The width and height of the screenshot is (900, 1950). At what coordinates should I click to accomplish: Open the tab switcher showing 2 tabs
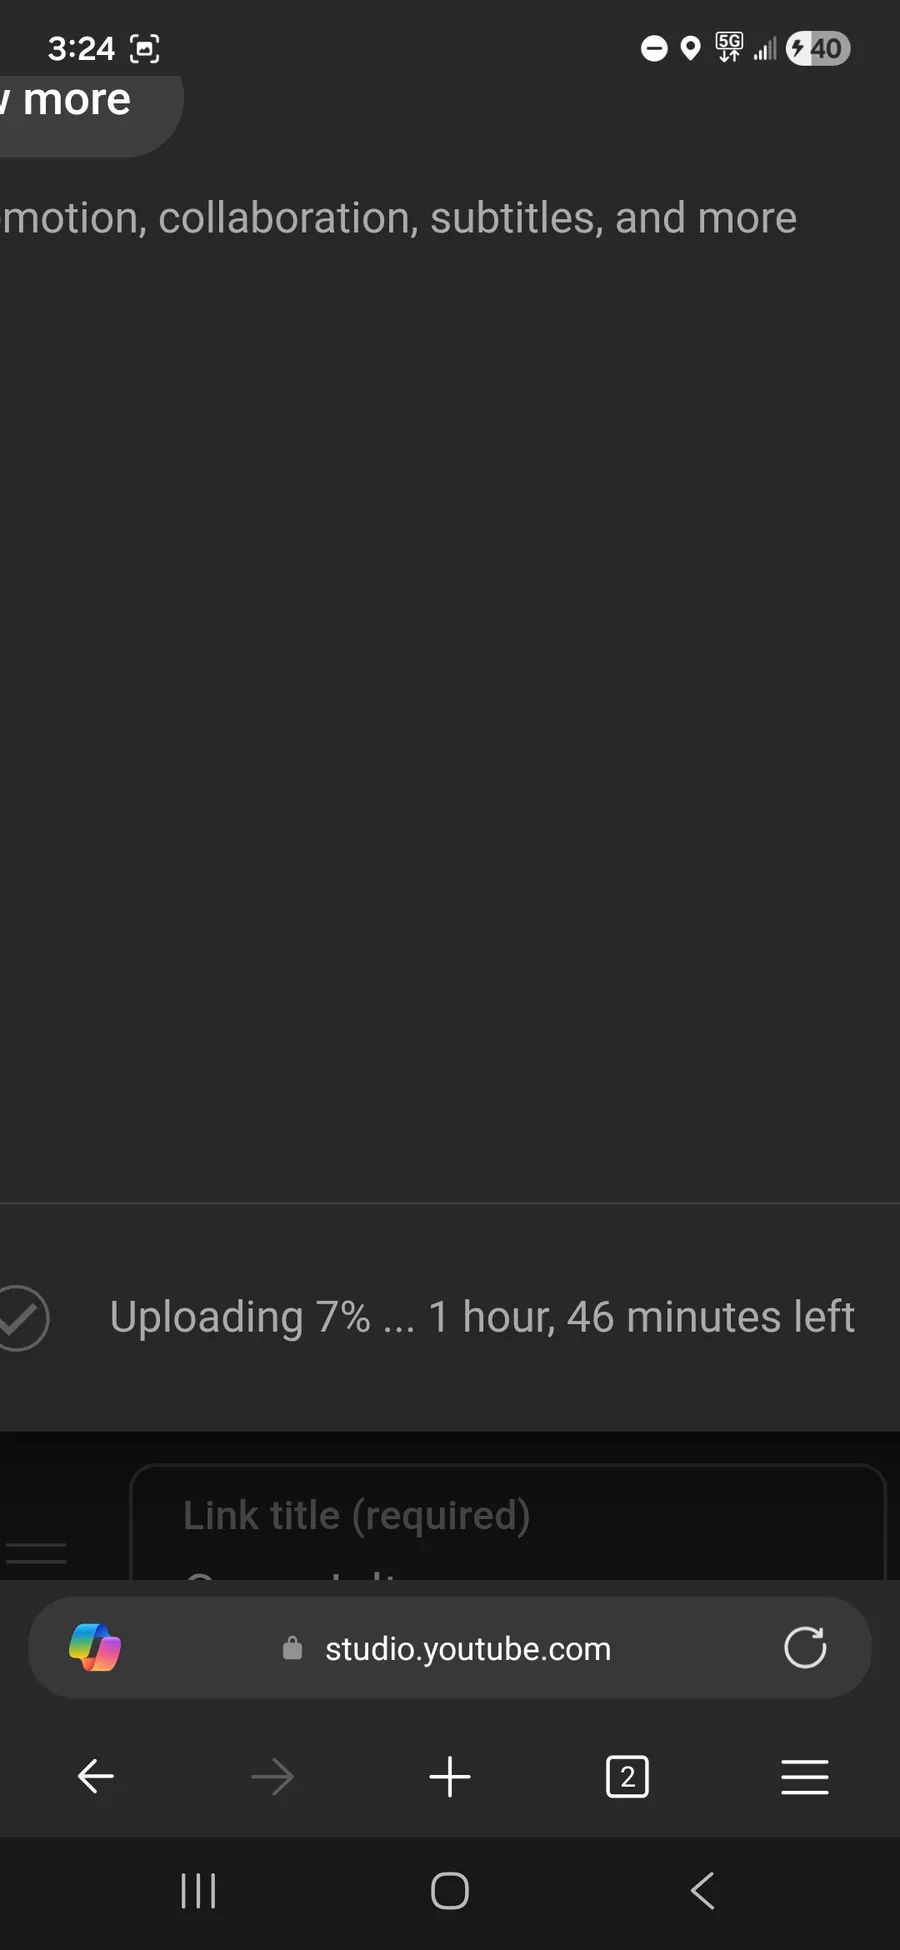[627, 1777]
